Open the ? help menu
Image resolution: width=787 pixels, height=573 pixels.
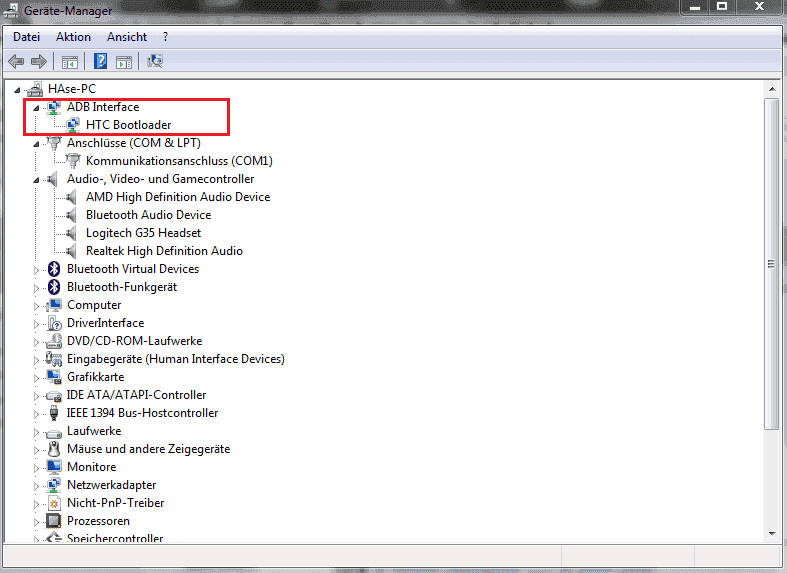point(165,37)
